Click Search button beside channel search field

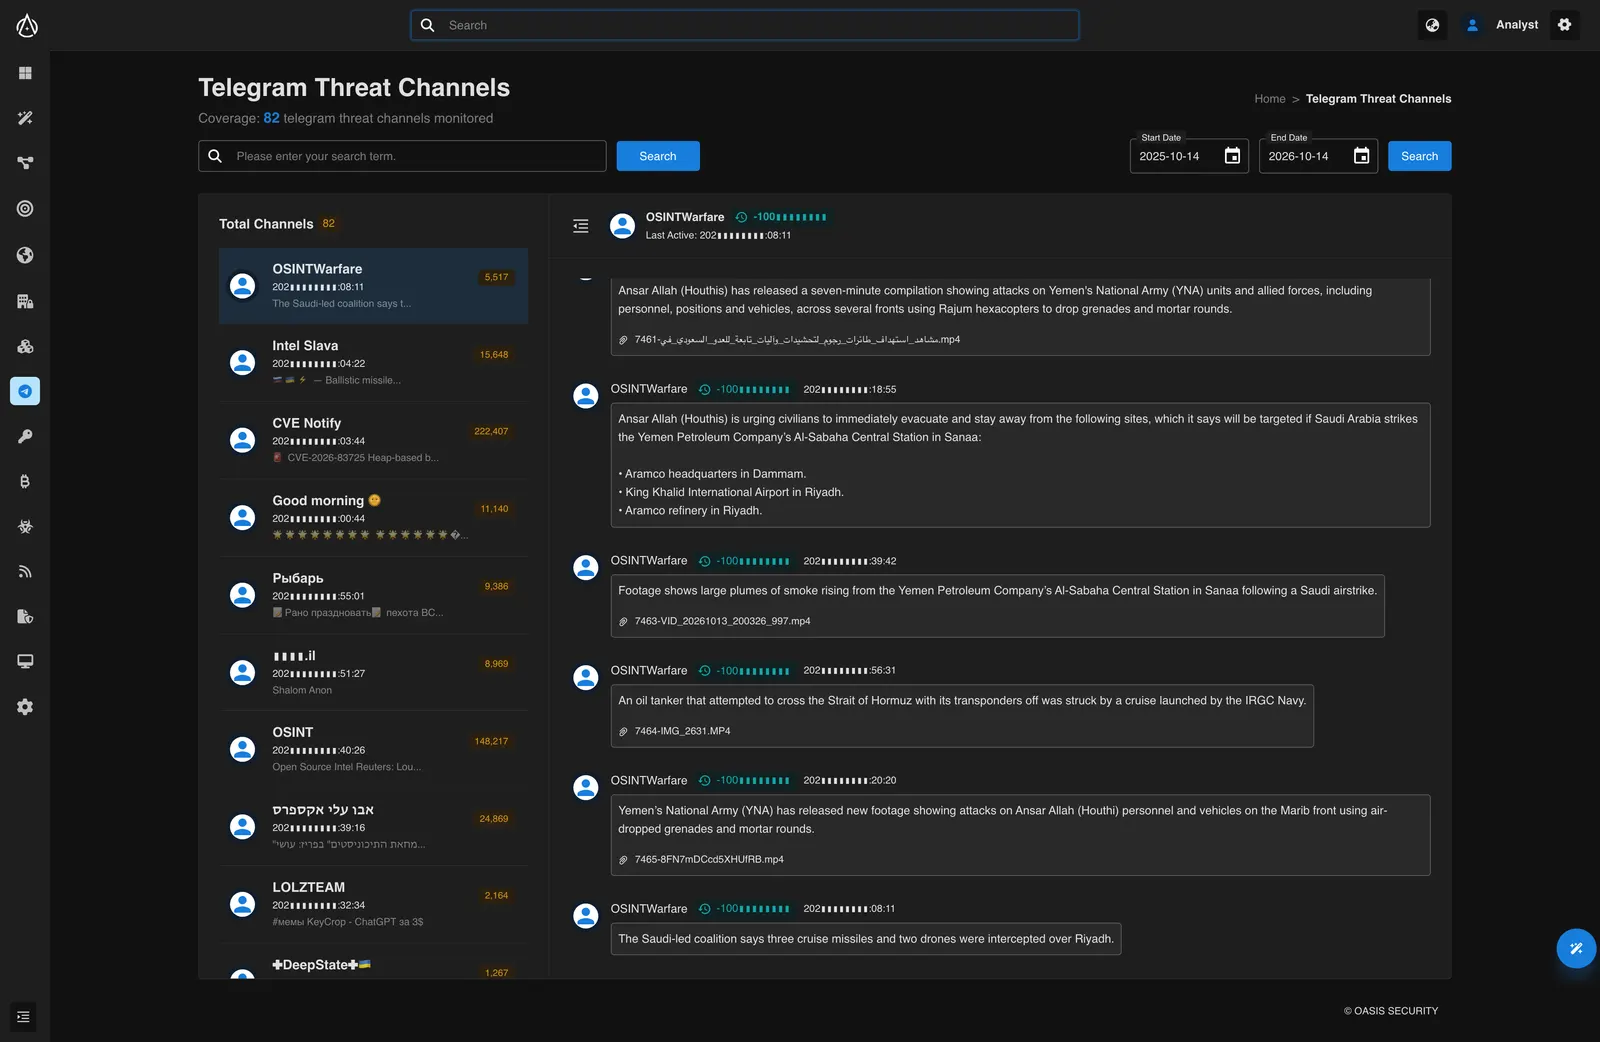click(x=658, y=156)
